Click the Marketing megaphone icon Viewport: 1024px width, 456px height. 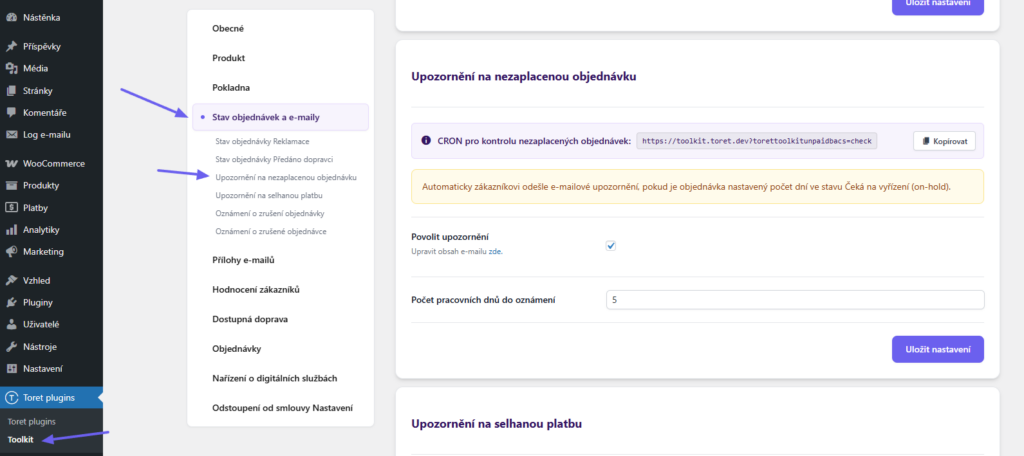11,252
